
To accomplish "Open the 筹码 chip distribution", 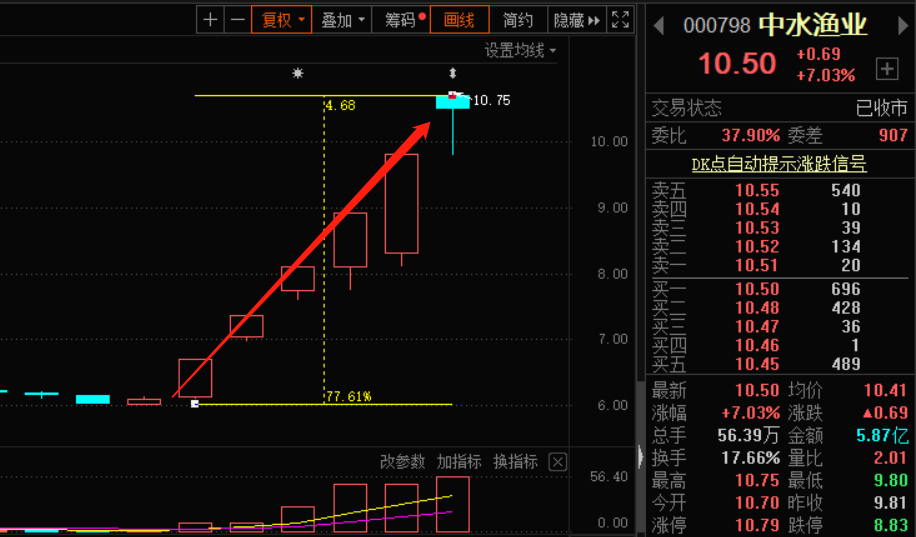I will tap(401, 20).
